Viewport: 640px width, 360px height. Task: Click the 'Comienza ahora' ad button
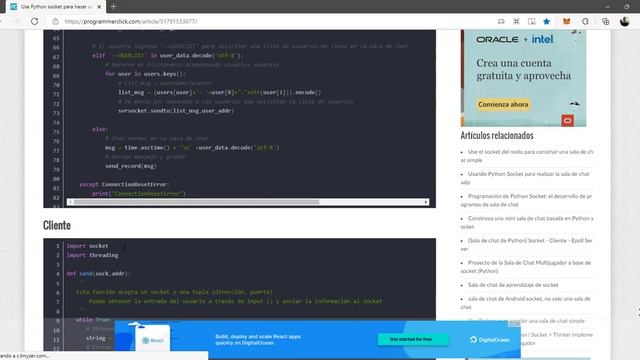(503, 104)
